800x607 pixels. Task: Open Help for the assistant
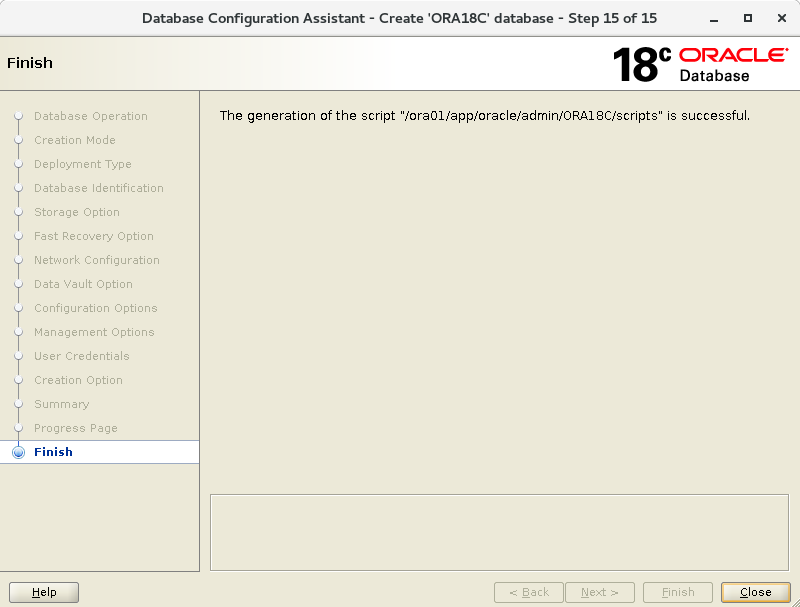pyautogui.click(x=44, y=592)
